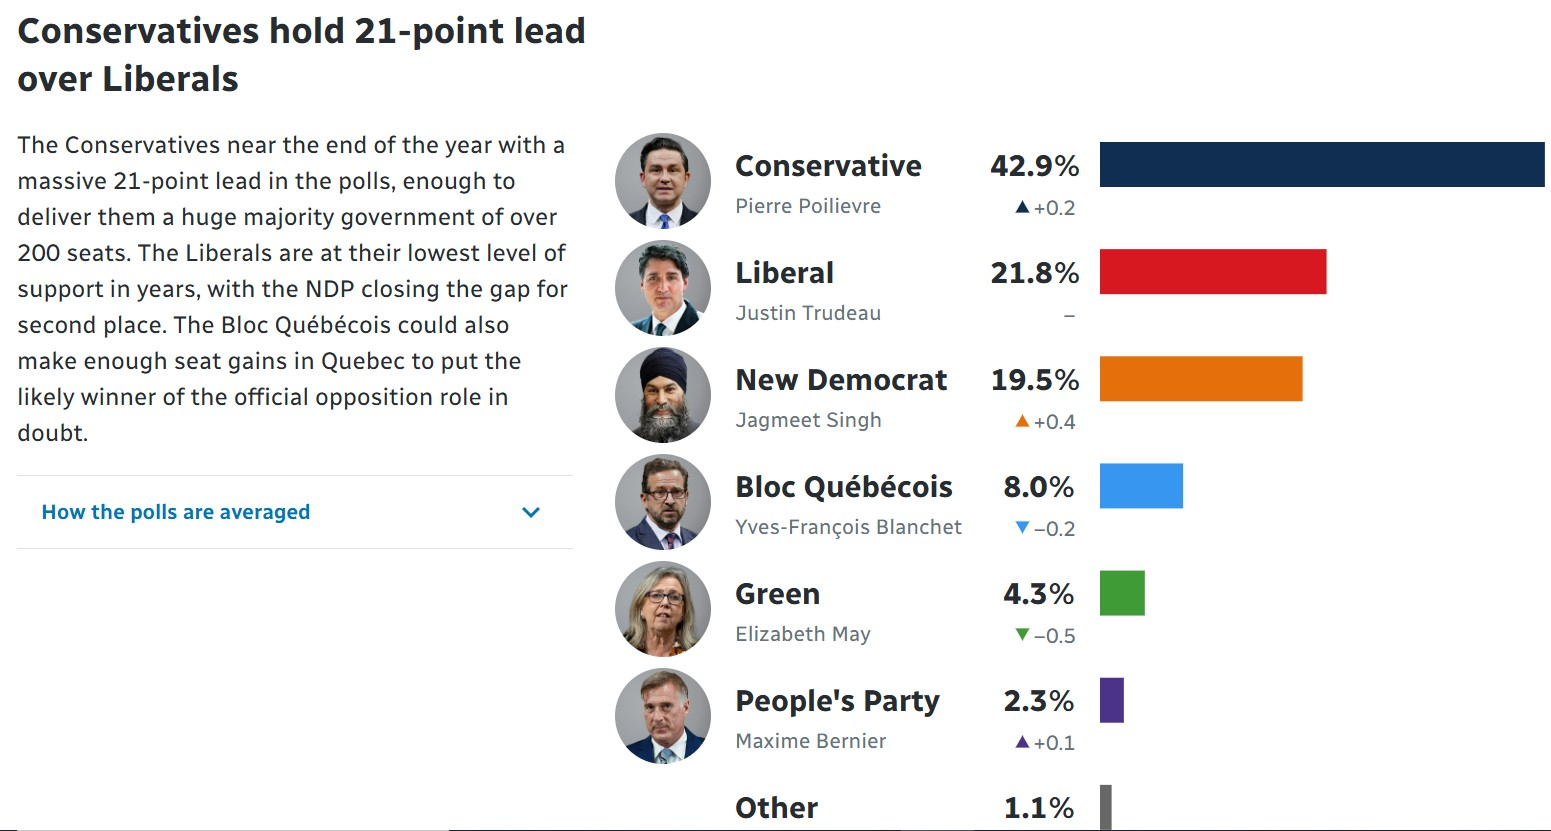This screenshot has height=831, width=1551.
Task: Click Pierre Poilievre's portrait photo
Action: [663, 181]
